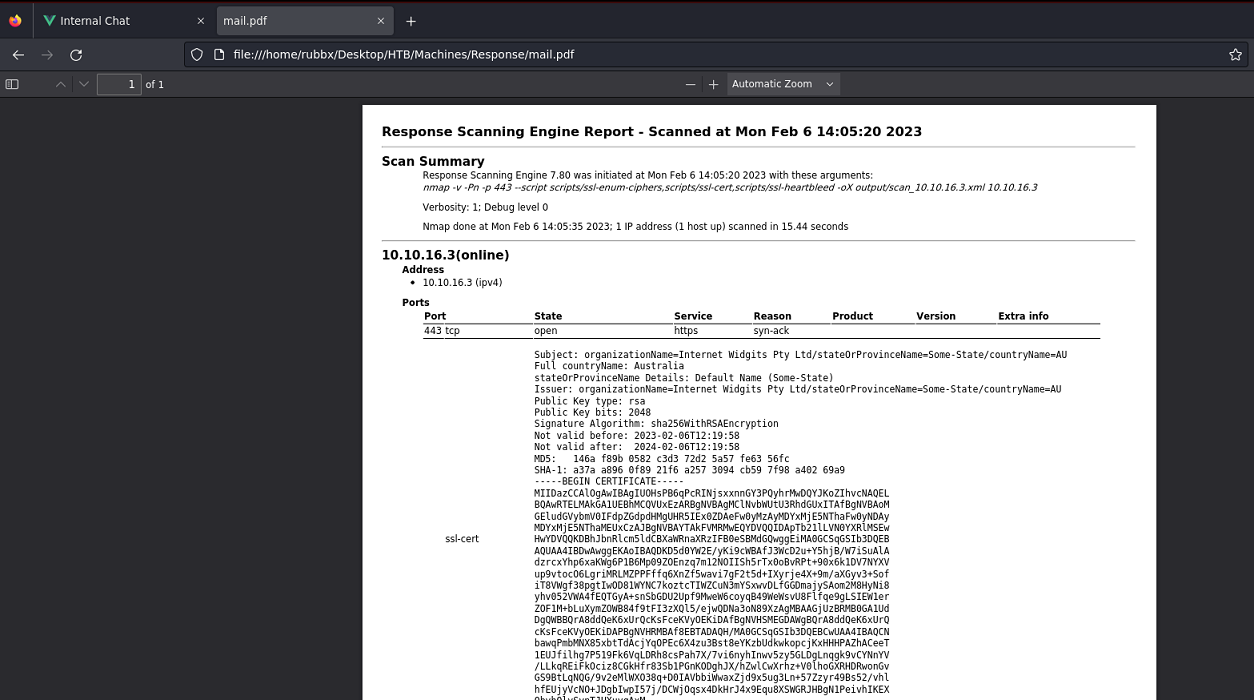
Task: Go back to the previous page
Action: click(18, 55)
